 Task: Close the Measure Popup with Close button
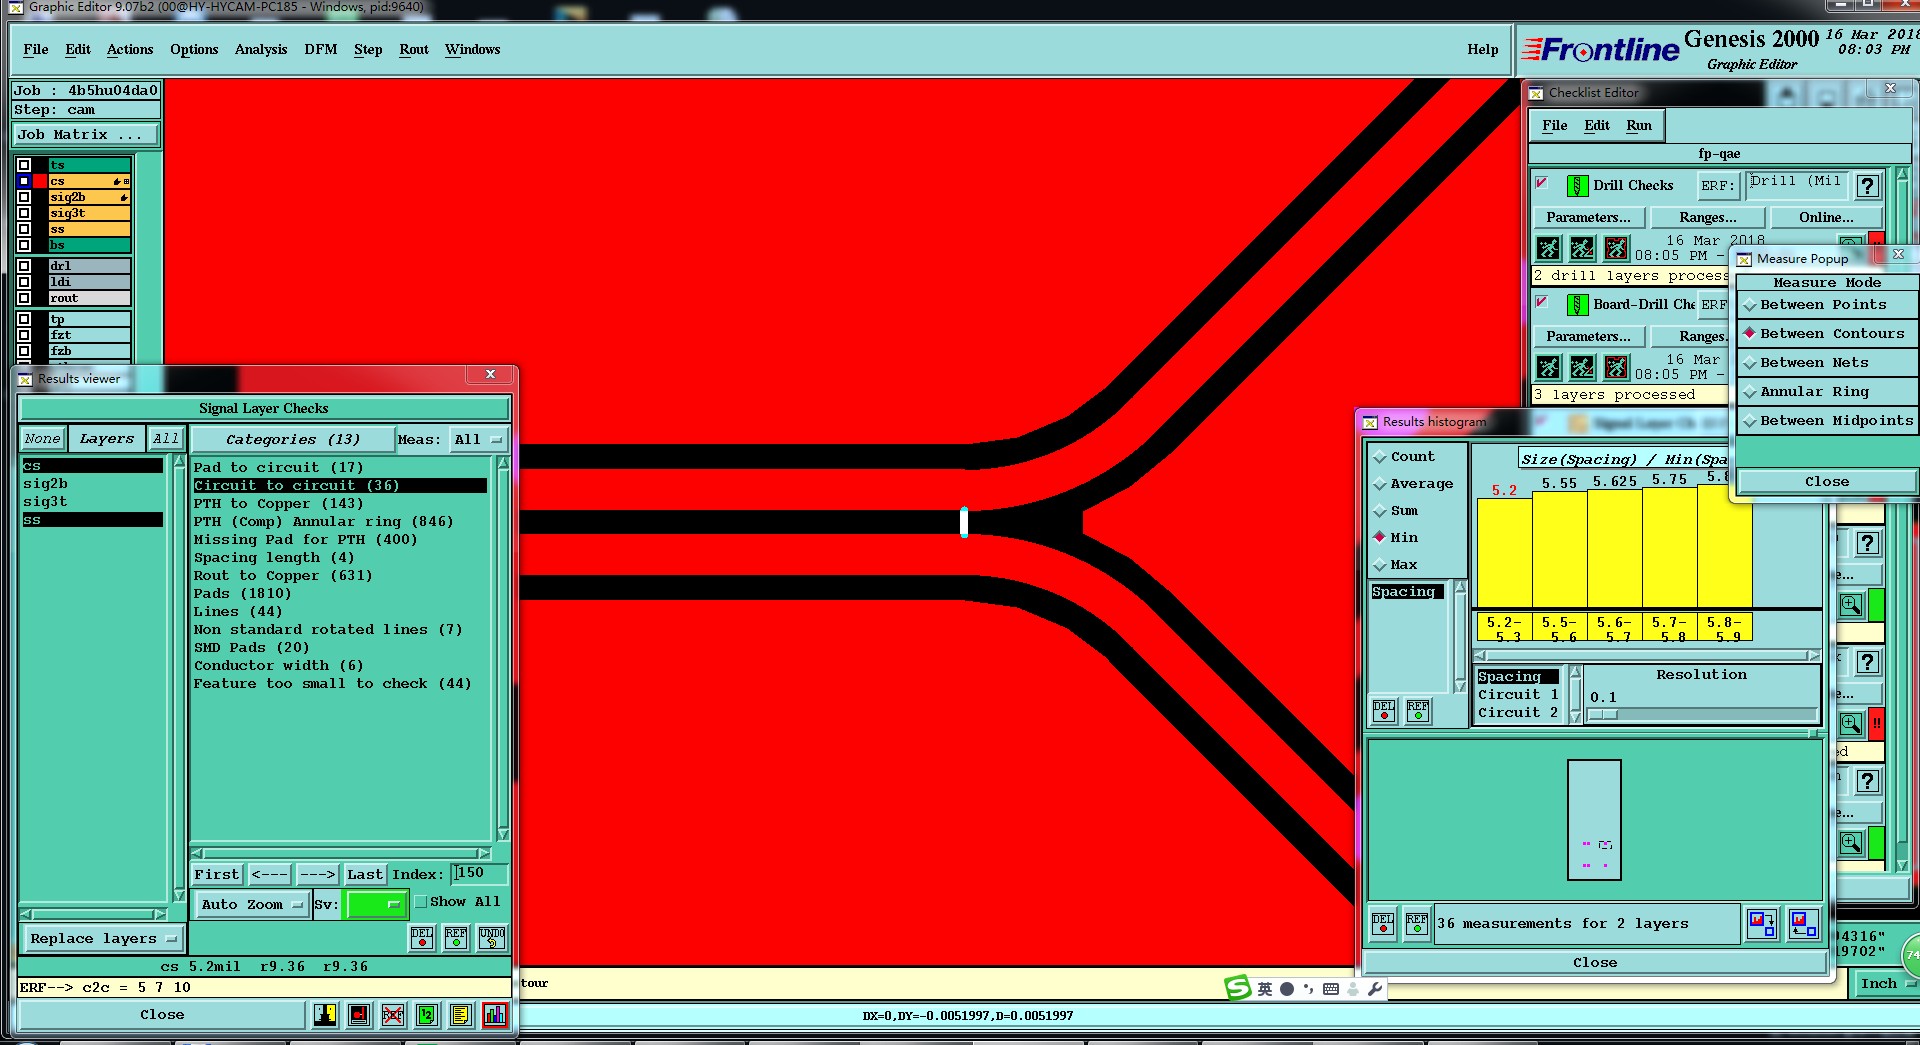click(1827, 482)
